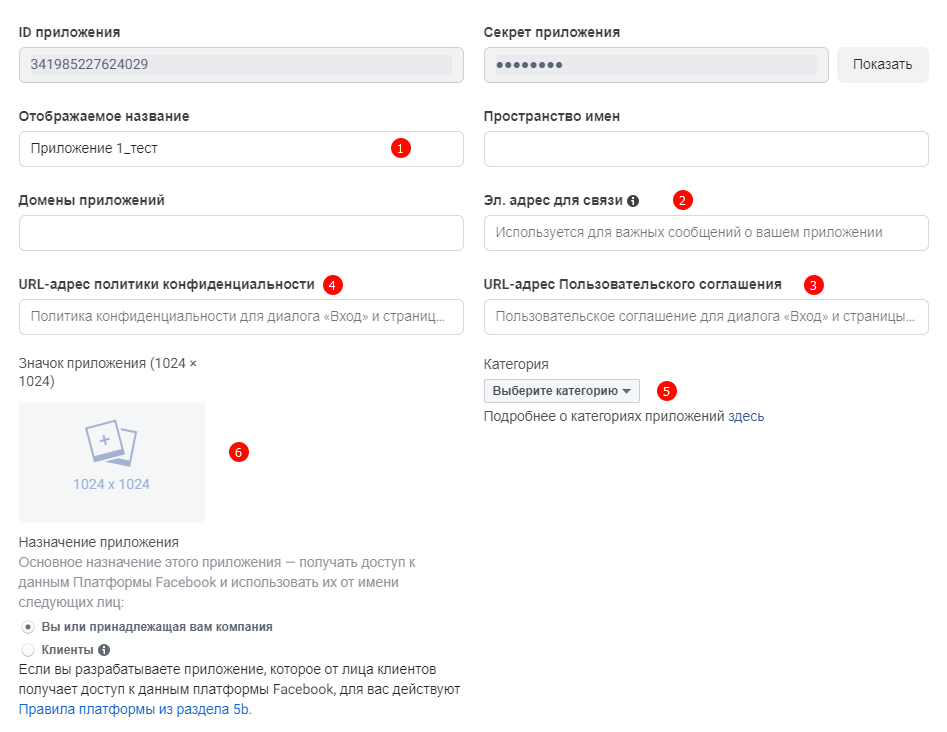This screenshot has height=732, width=947.
Task: Open 'Правила платформы из раздела 5b' link
Action: tap(135, 709)
